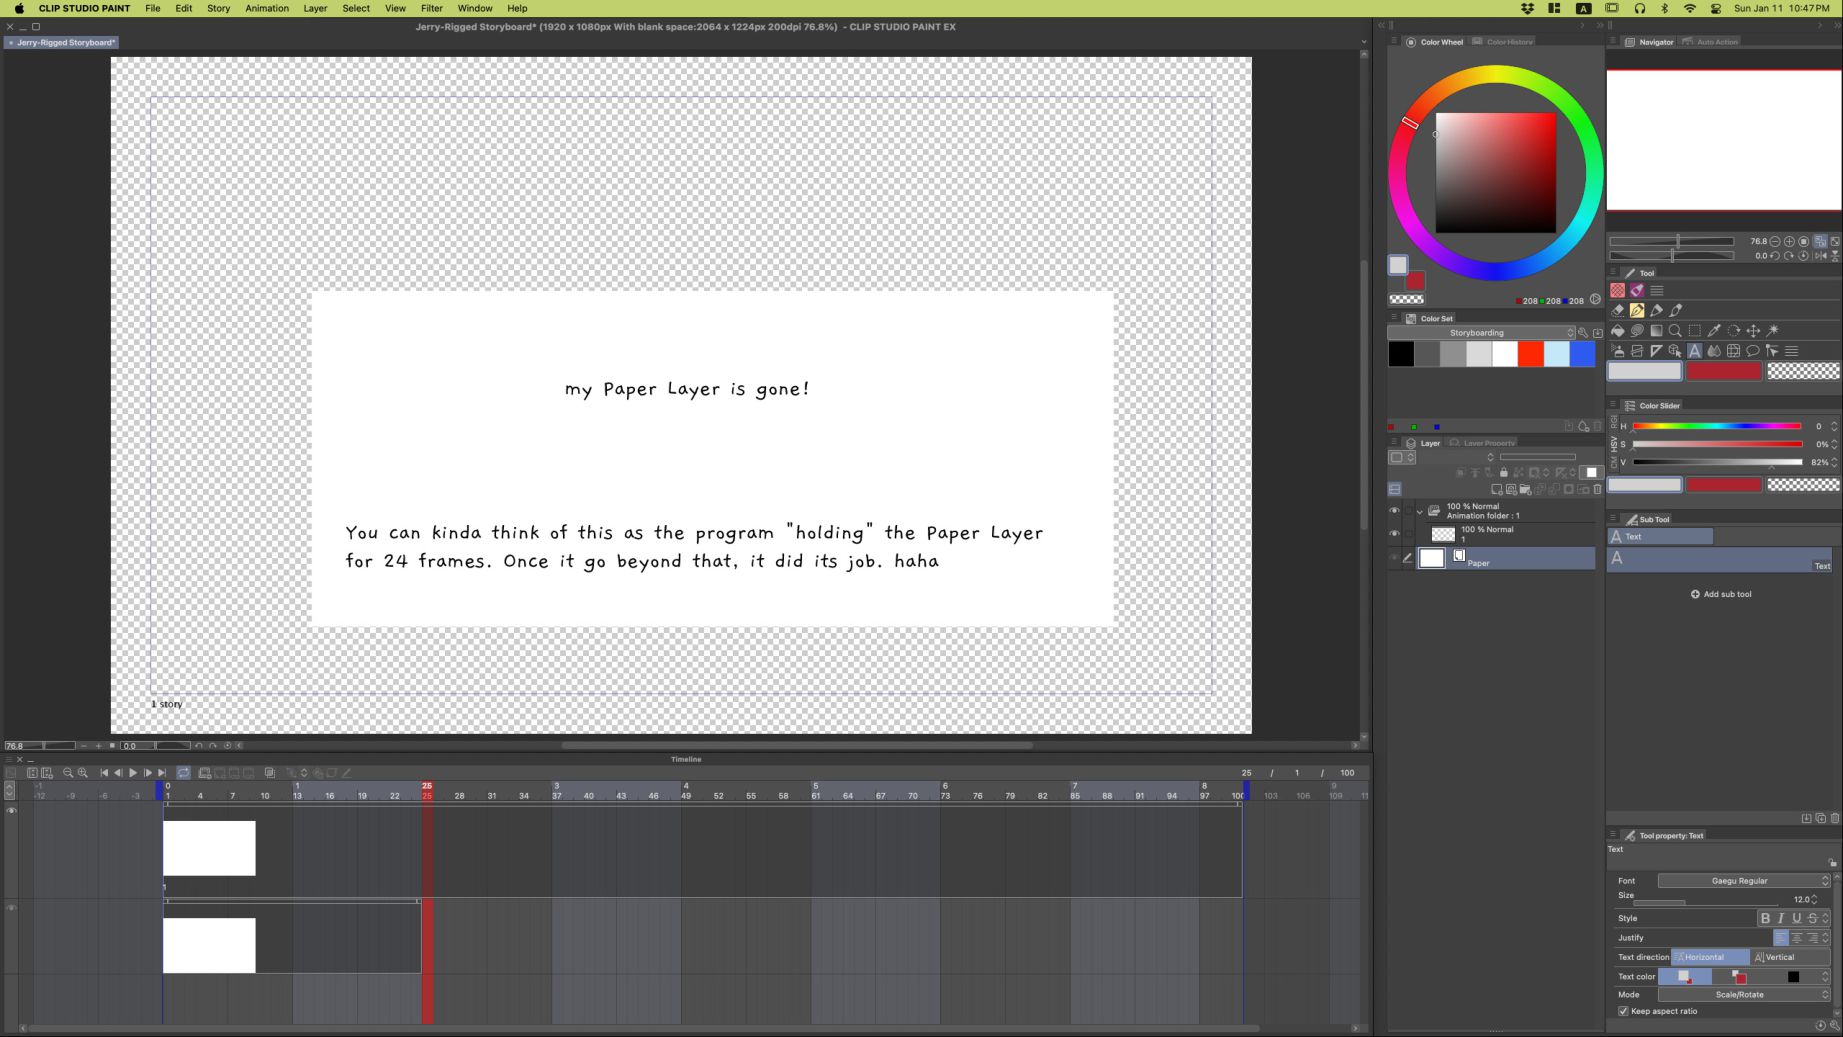The image size is (1843, 1037).
Task: Select the Paper layer thumbnail
Action: (1432, 558)
